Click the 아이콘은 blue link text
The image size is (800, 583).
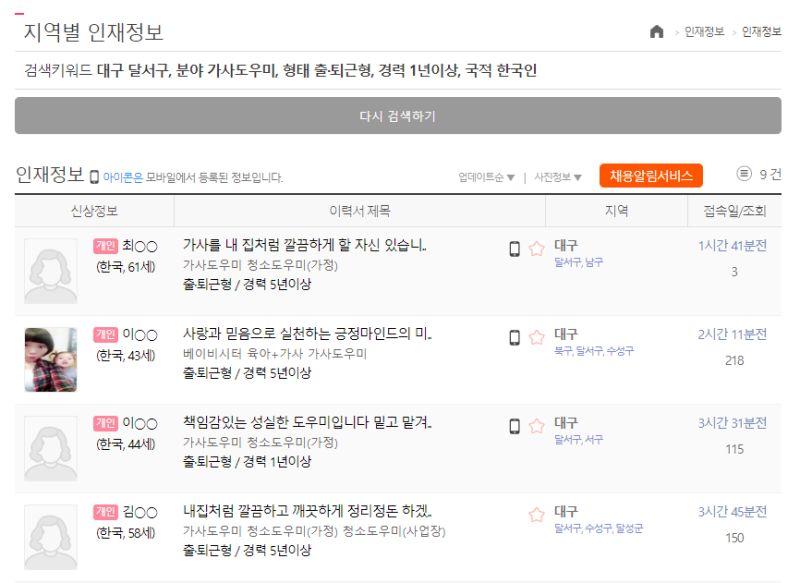click(122, 178)
